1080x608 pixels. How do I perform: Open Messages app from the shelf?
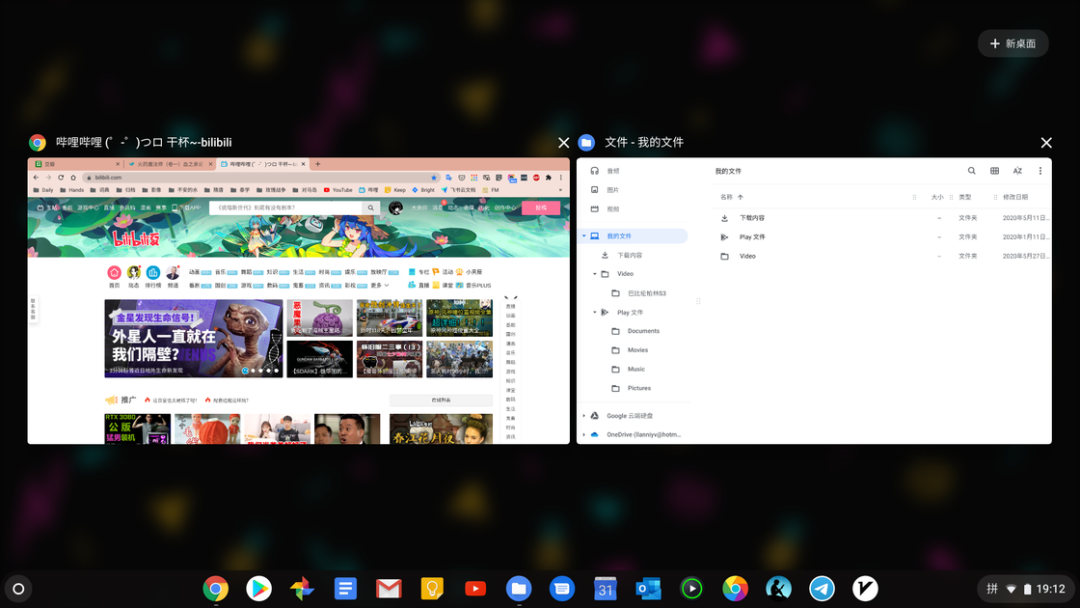(x=562, y=589)
